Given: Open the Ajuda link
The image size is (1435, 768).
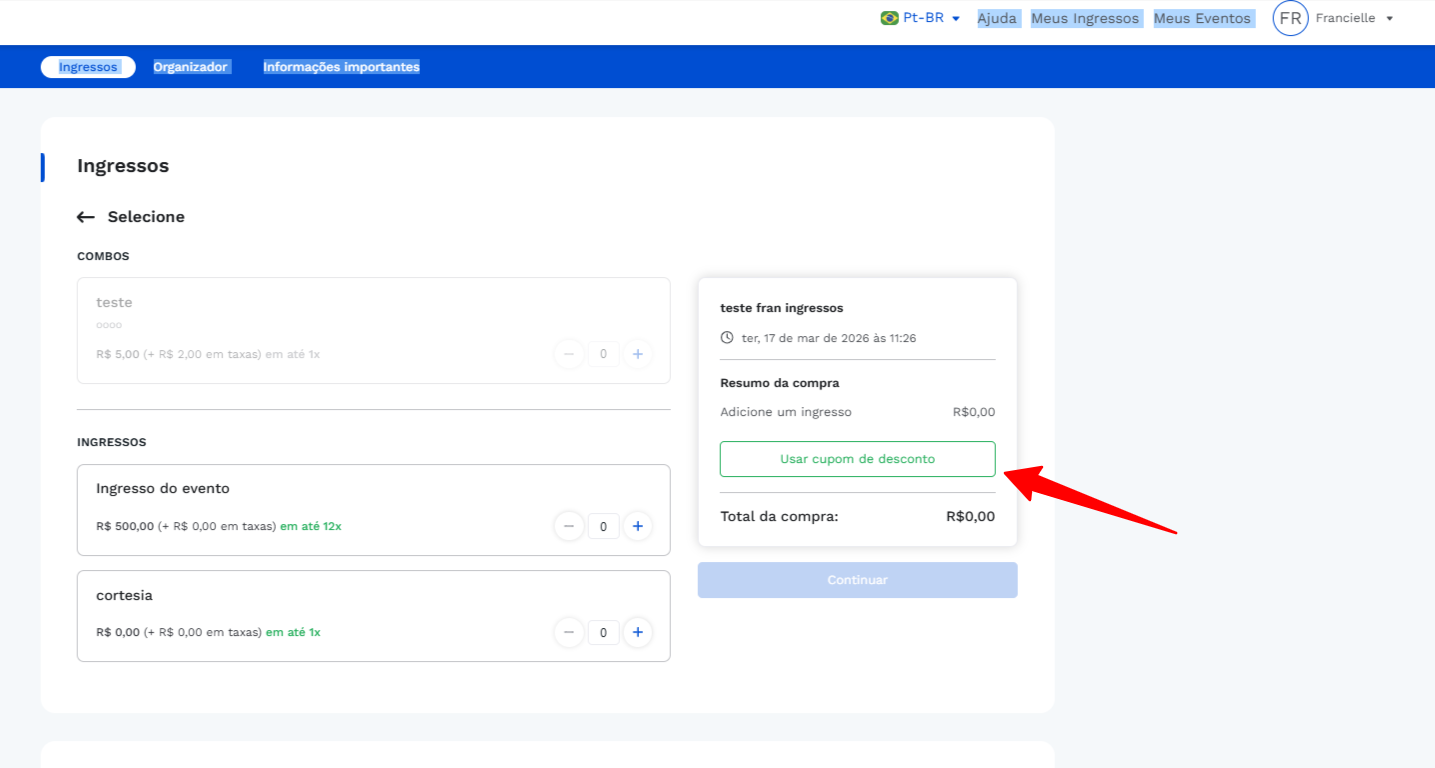Looking at the screenshot, I should click(x=997, y=18).
